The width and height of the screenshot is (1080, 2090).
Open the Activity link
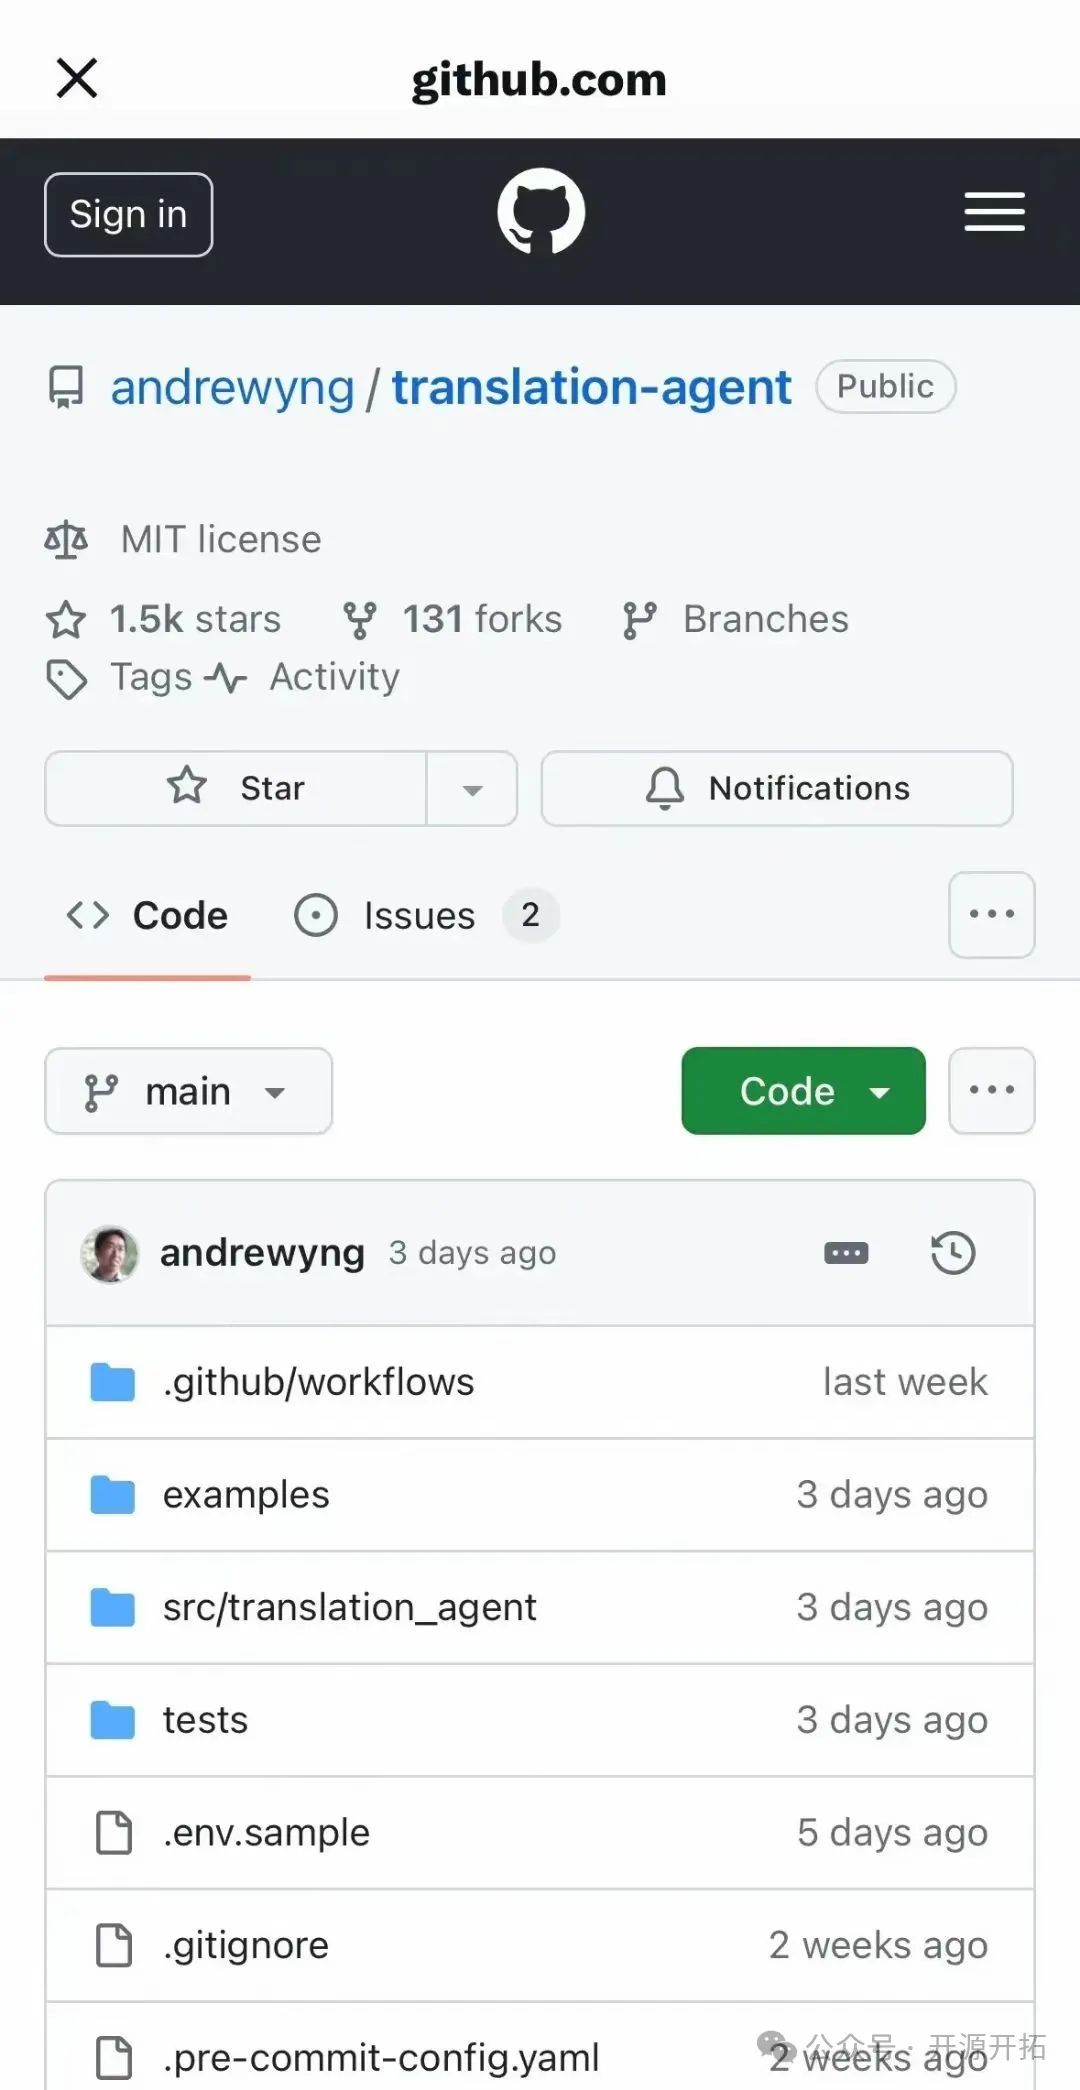pos(334,677)
